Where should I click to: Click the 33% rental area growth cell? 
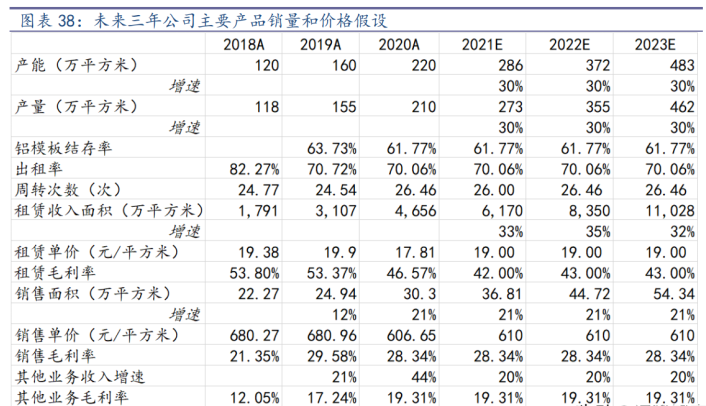(511, 231)
